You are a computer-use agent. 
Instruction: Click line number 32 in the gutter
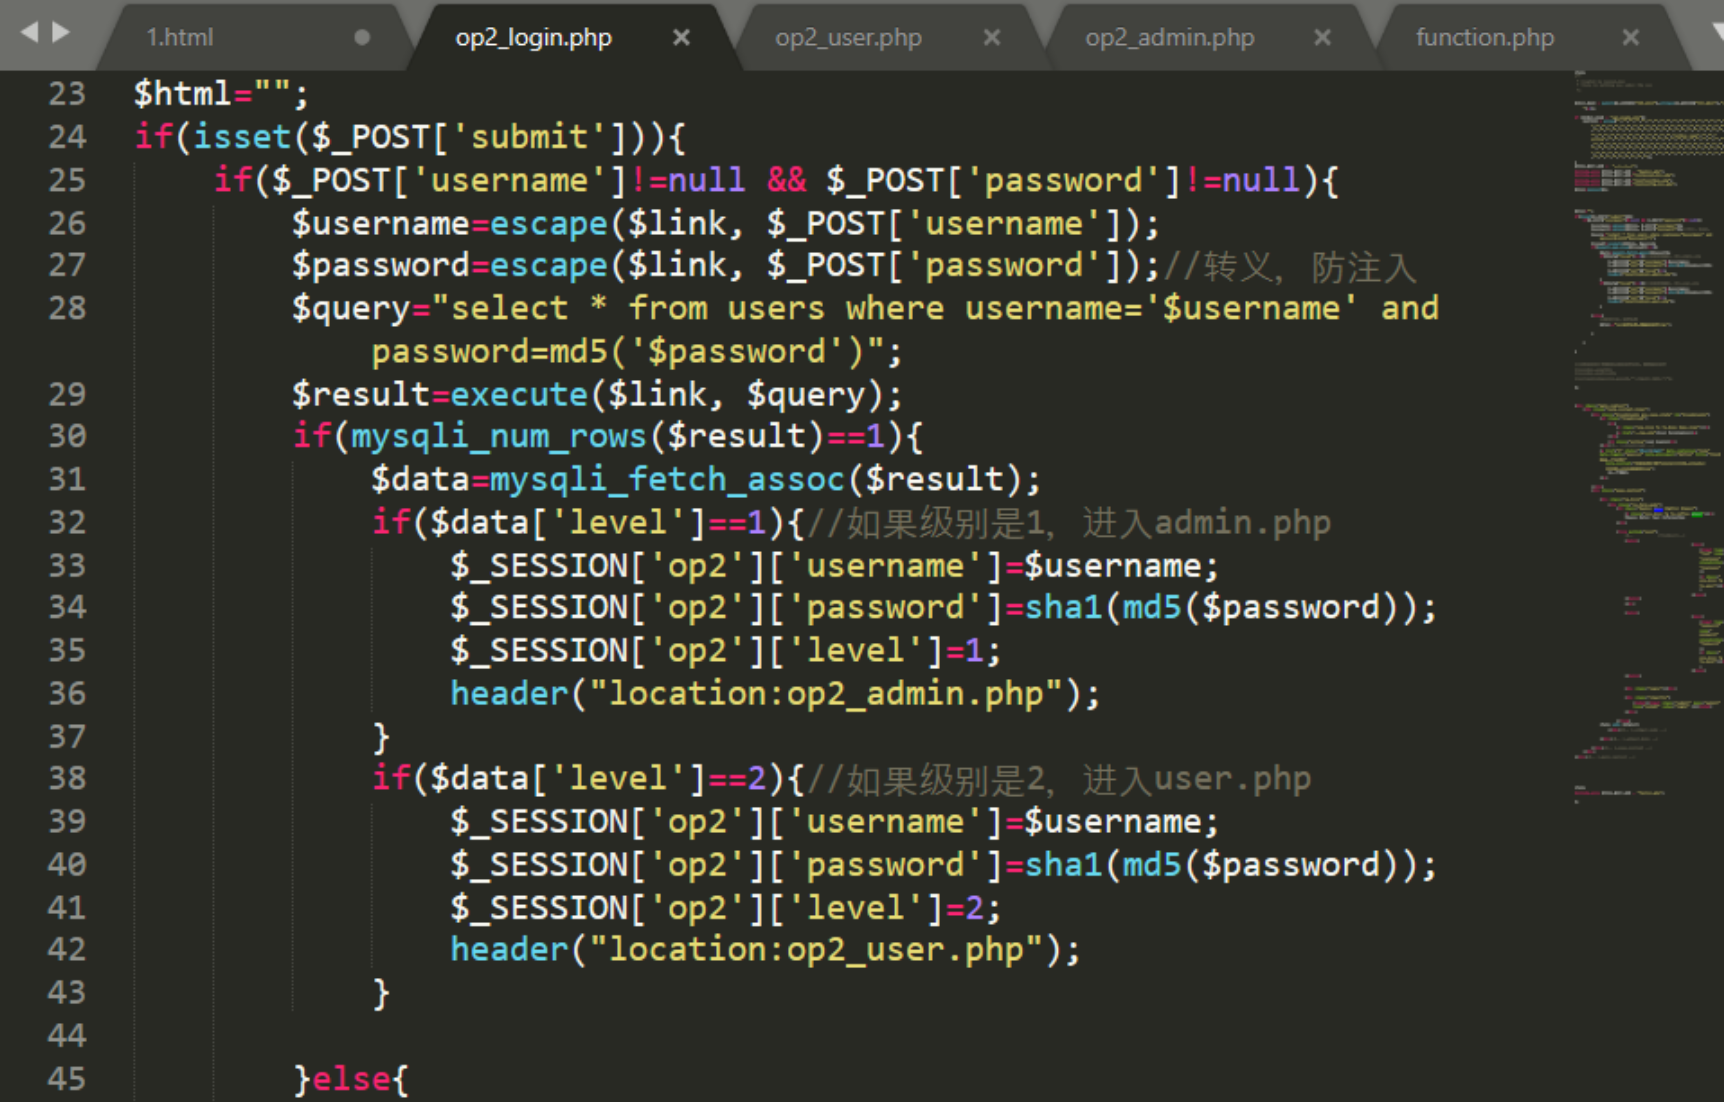[67, 522]
